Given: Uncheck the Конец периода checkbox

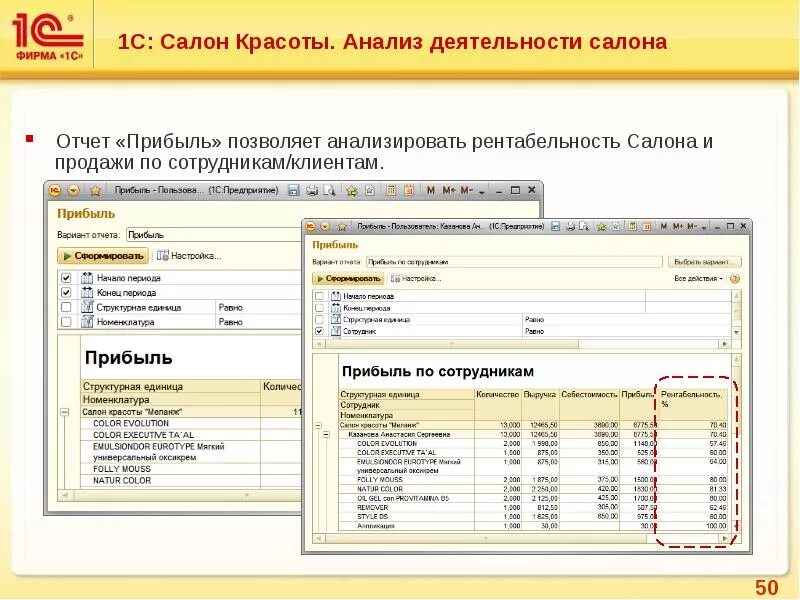Looking at the screenshot, I should coord(318,307).
